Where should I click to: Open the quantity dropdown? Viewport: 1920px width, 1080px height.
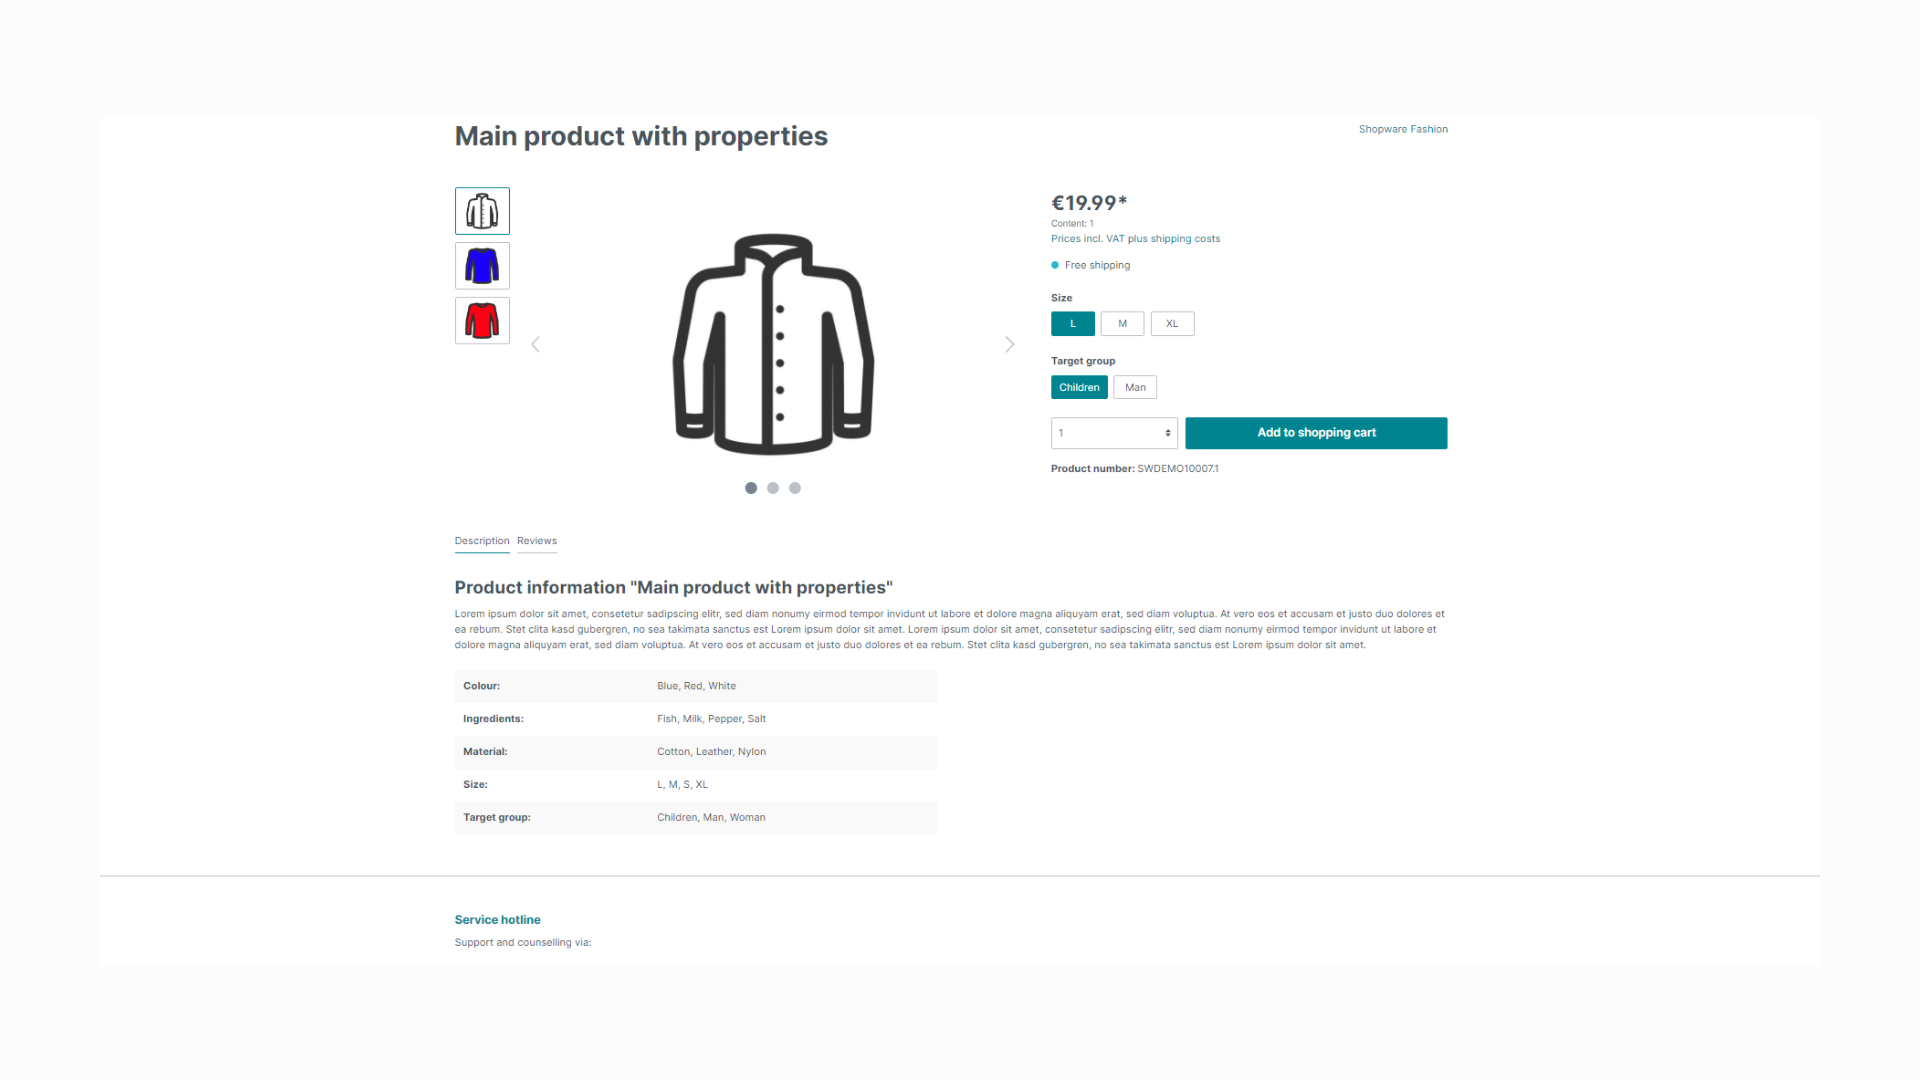pos(1114,433)
